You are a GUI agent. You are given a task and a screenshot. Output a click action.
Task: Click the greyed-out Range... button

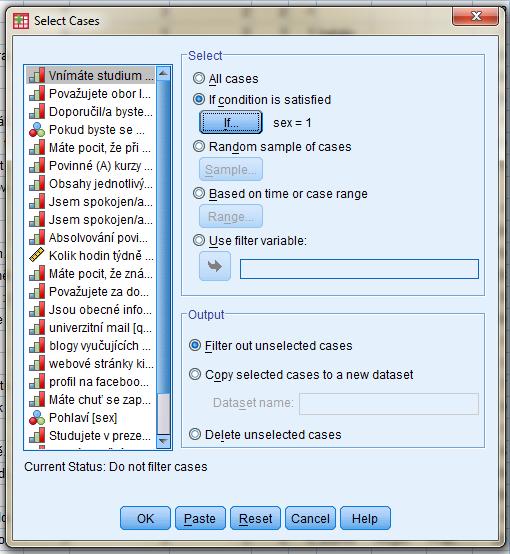pyautogui.click(x=231, y=216)
